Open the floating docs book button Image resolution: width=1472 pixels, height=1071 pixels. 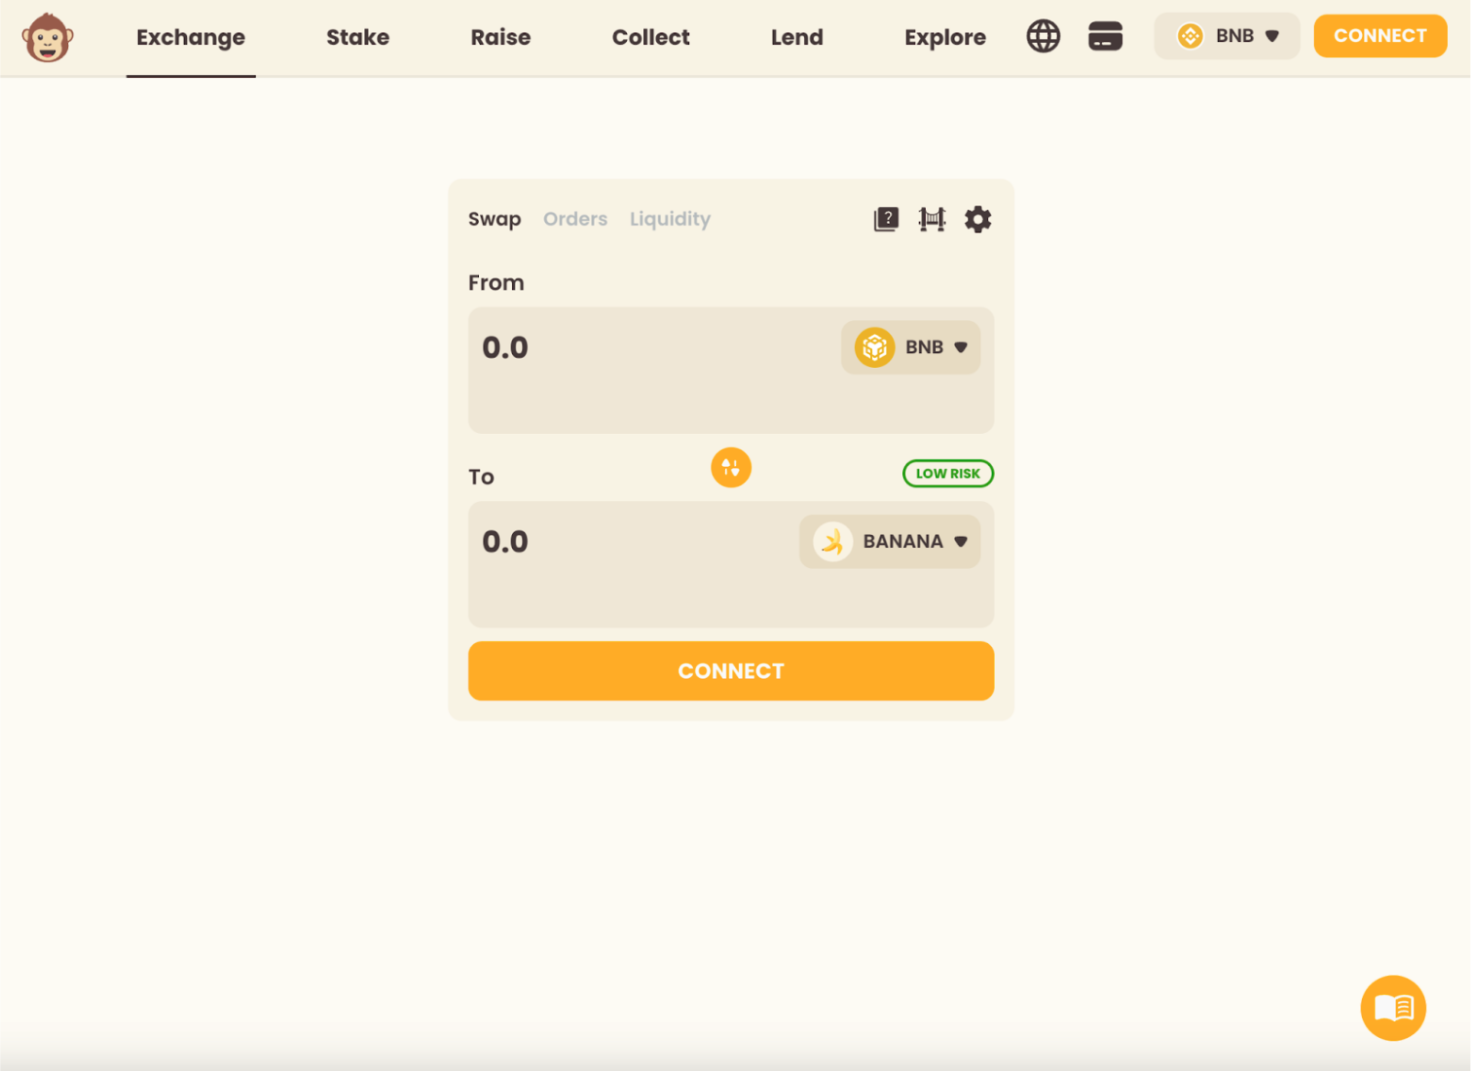coord(1393,1008)
